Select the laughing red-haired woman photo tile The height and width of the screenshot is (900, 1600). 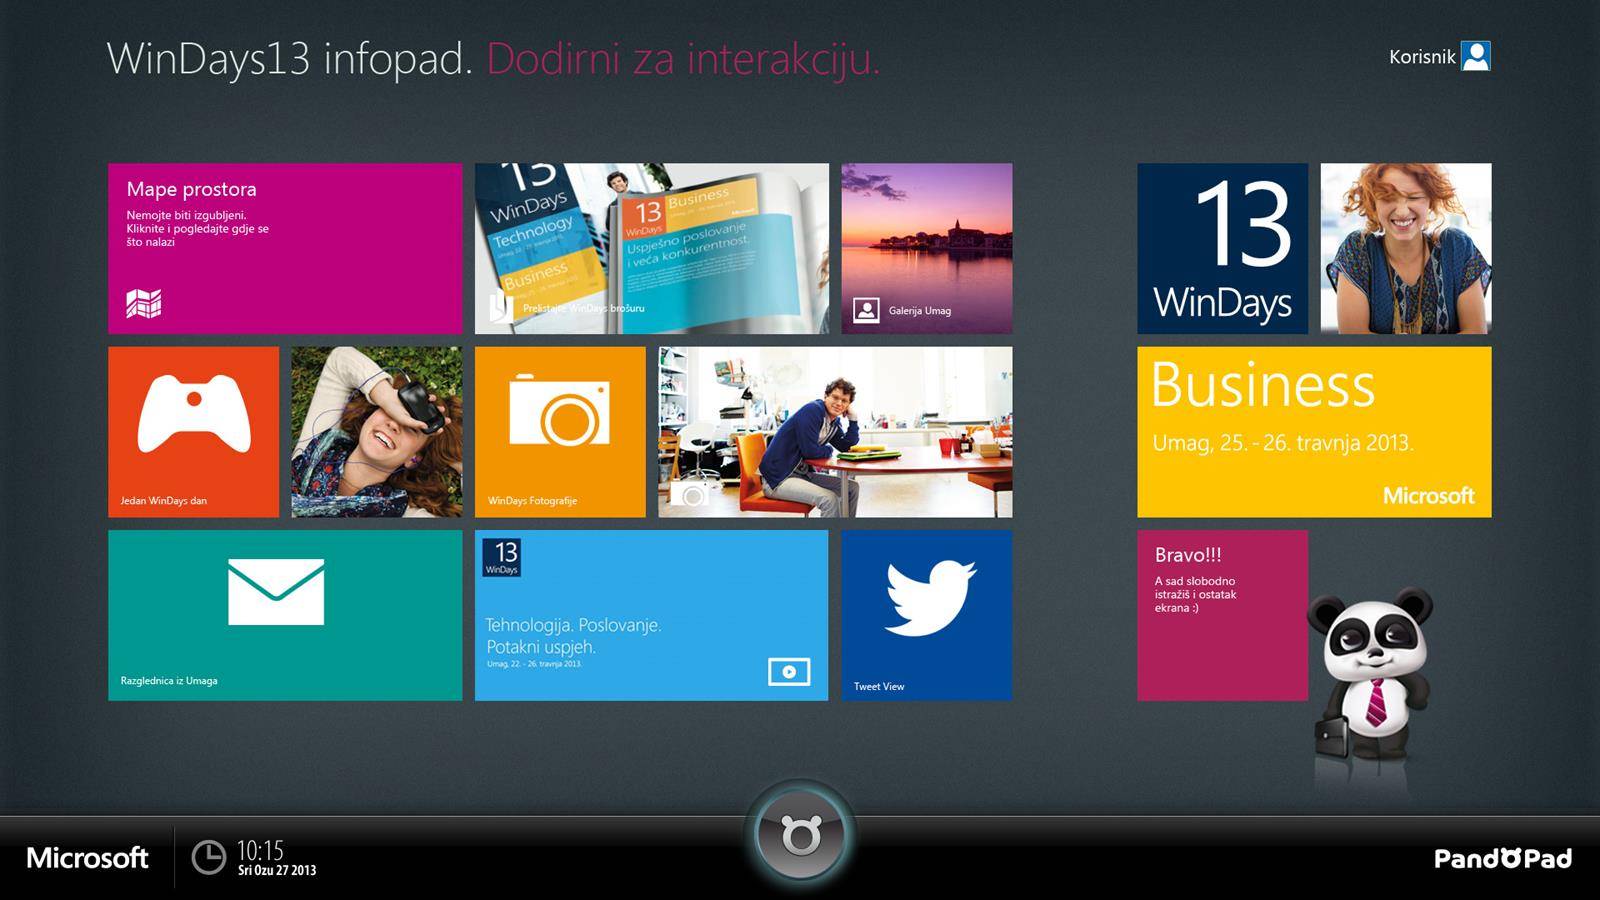(1406, 248)
